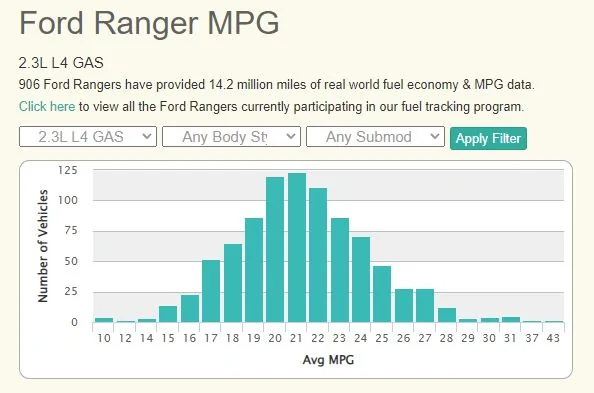The height and width of the screenshot is (393, 594).
Task: Click the '50' y-axis value
Action: [x=71, y=261]
